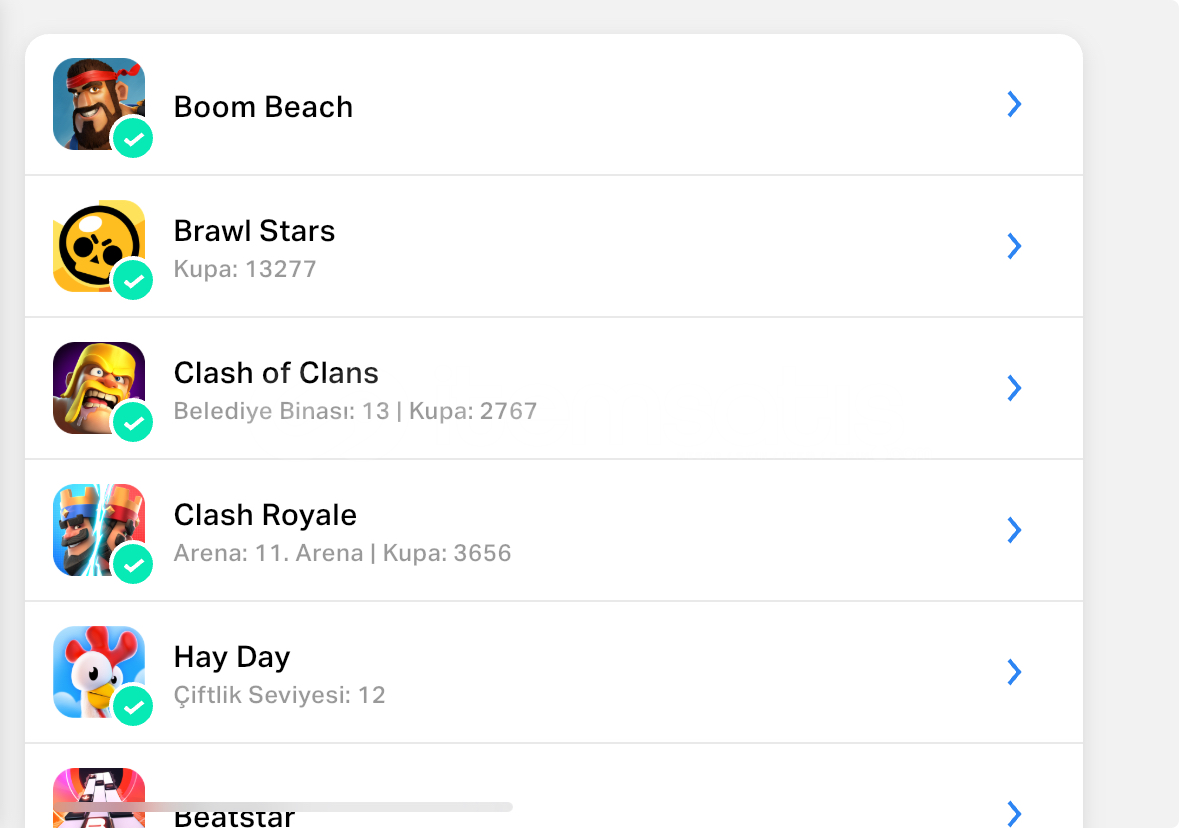Click the horizontal scroll indicator bar

(x=283, y=807)
